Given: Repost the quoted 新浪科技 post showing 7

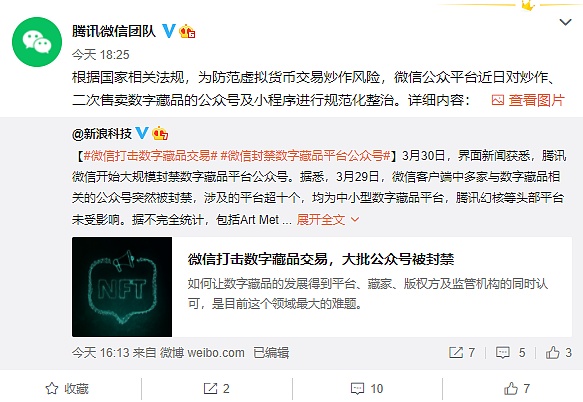Looking at the screenshot, I should 462,352.
